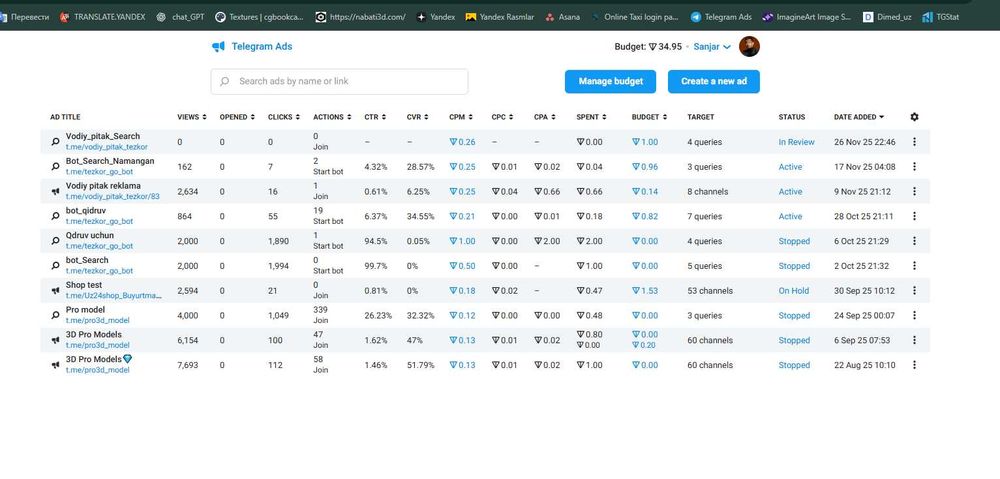
Task: Click the Create a new ad button
Action: coord(714,82)
